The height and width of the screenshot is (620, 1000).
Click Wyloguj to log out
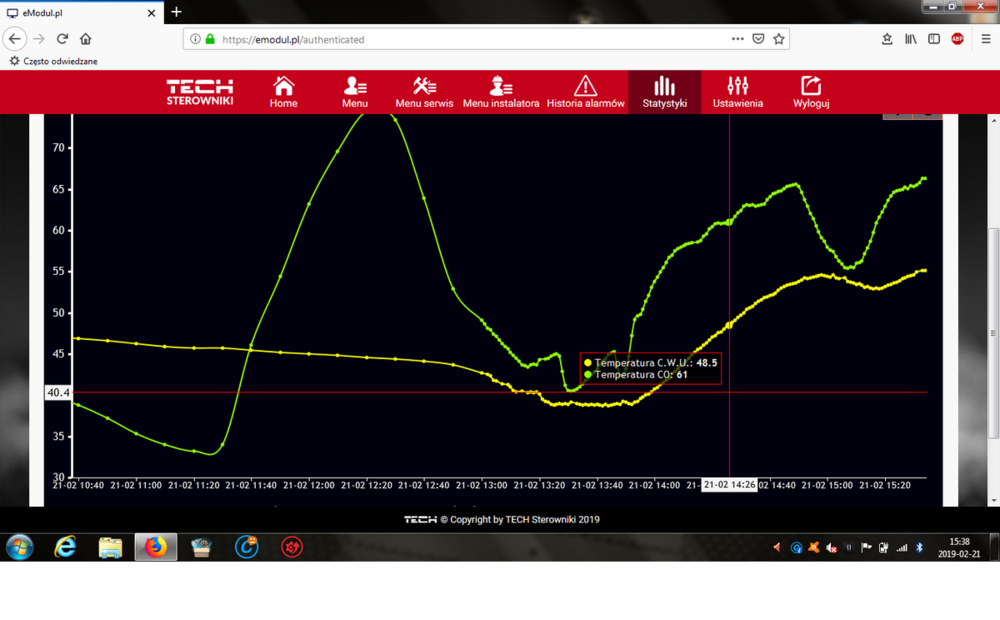[811, 92]
